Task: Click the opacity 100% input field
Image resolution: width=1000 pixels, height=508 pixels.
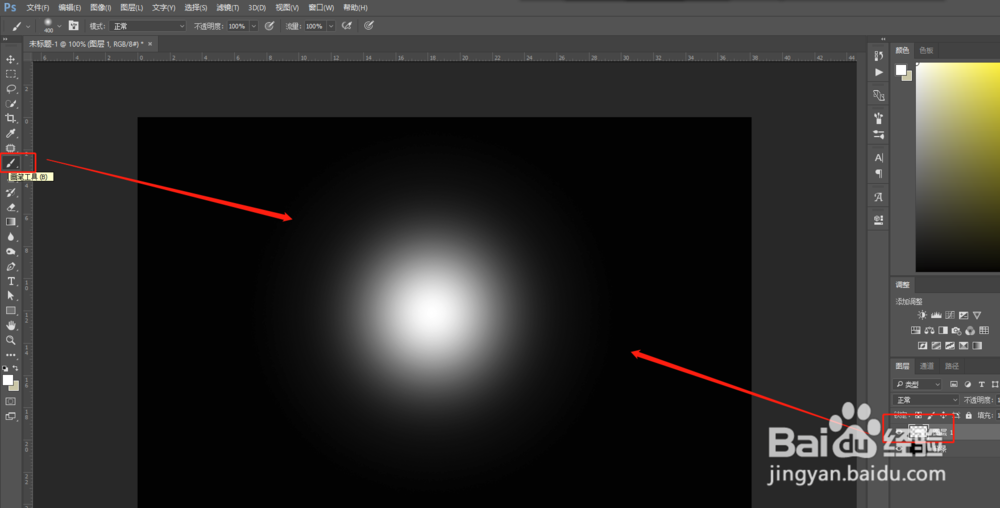Action: pos(237,26)
